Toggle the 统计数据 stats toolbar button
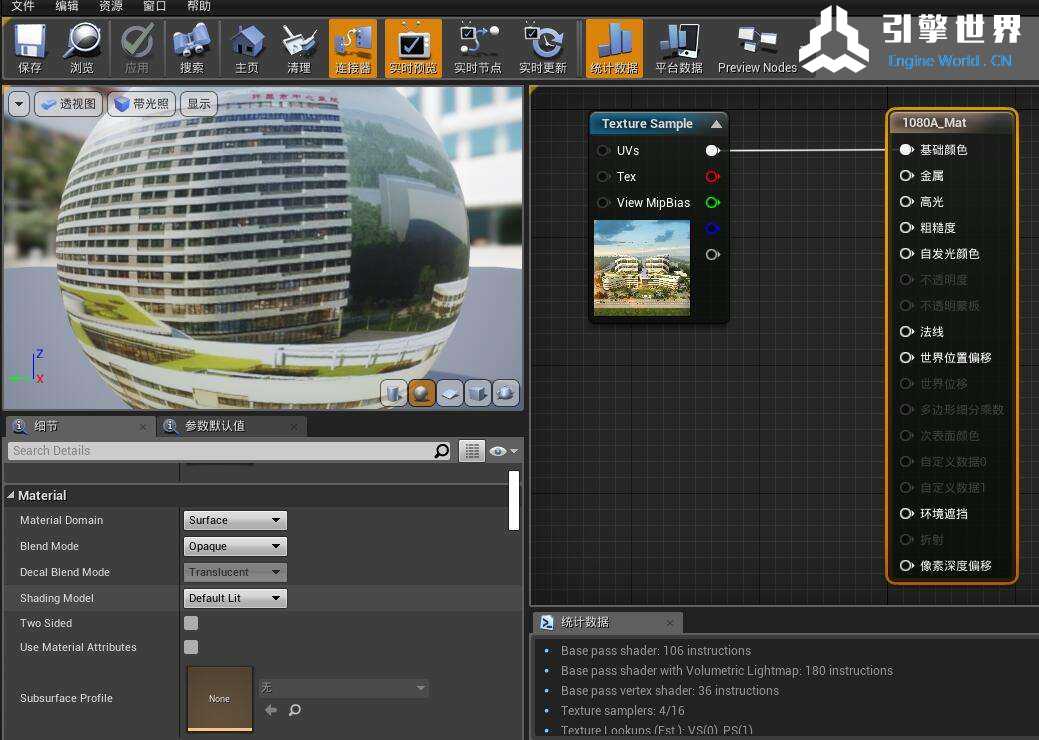 (614, 48)
